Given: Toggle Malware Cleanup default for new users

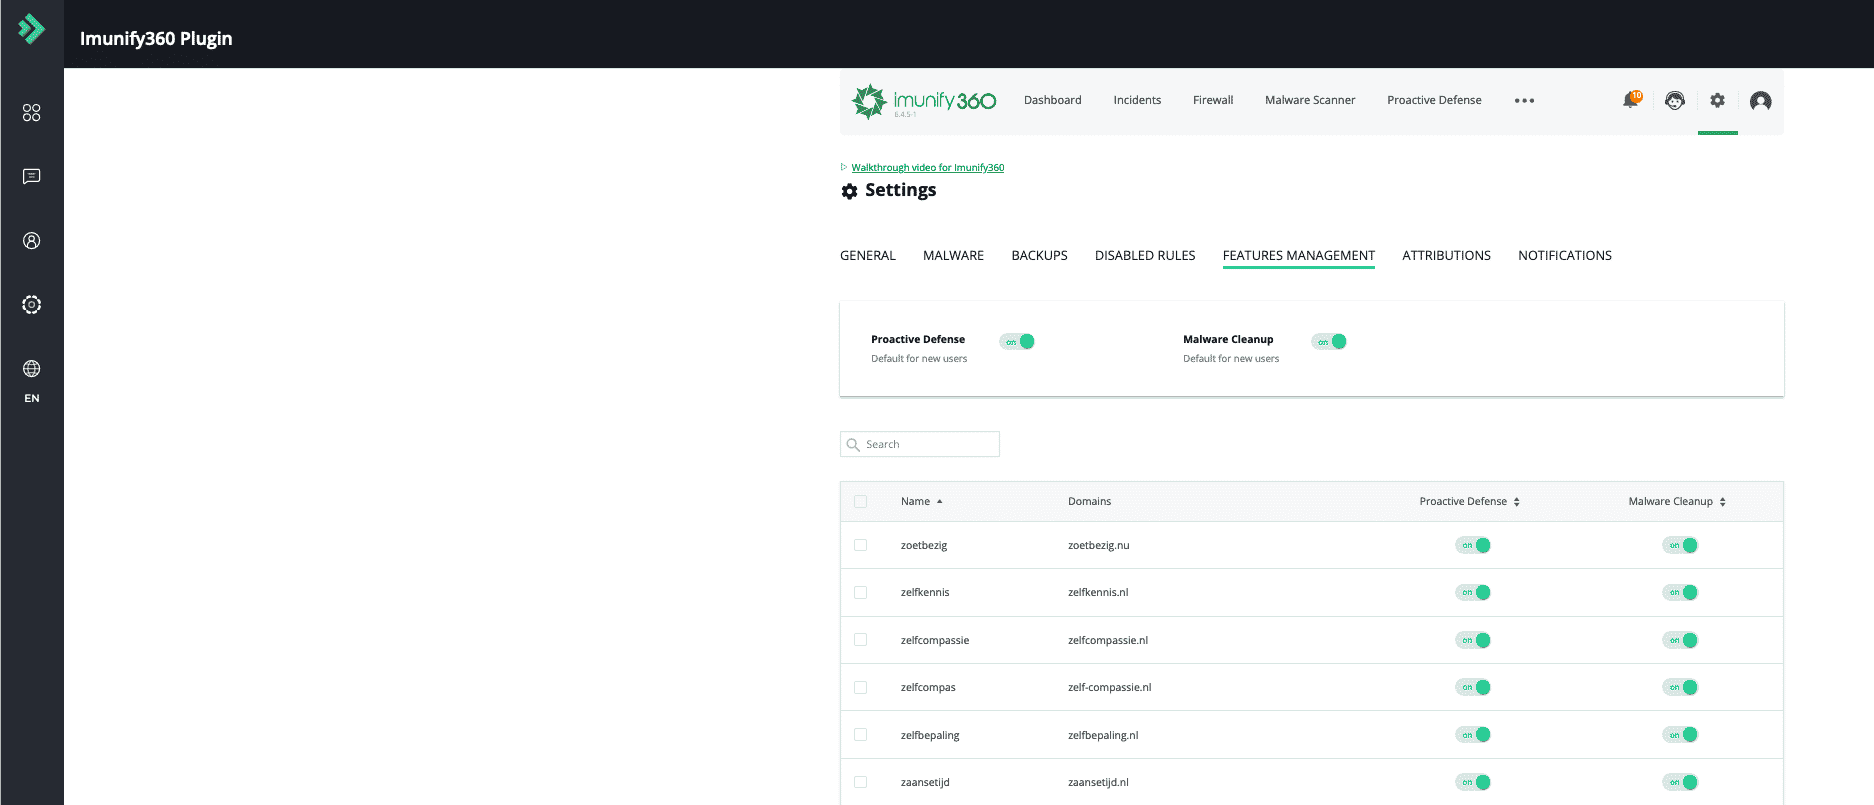Looking at the screenshot, I should [x=1329, y=342].
